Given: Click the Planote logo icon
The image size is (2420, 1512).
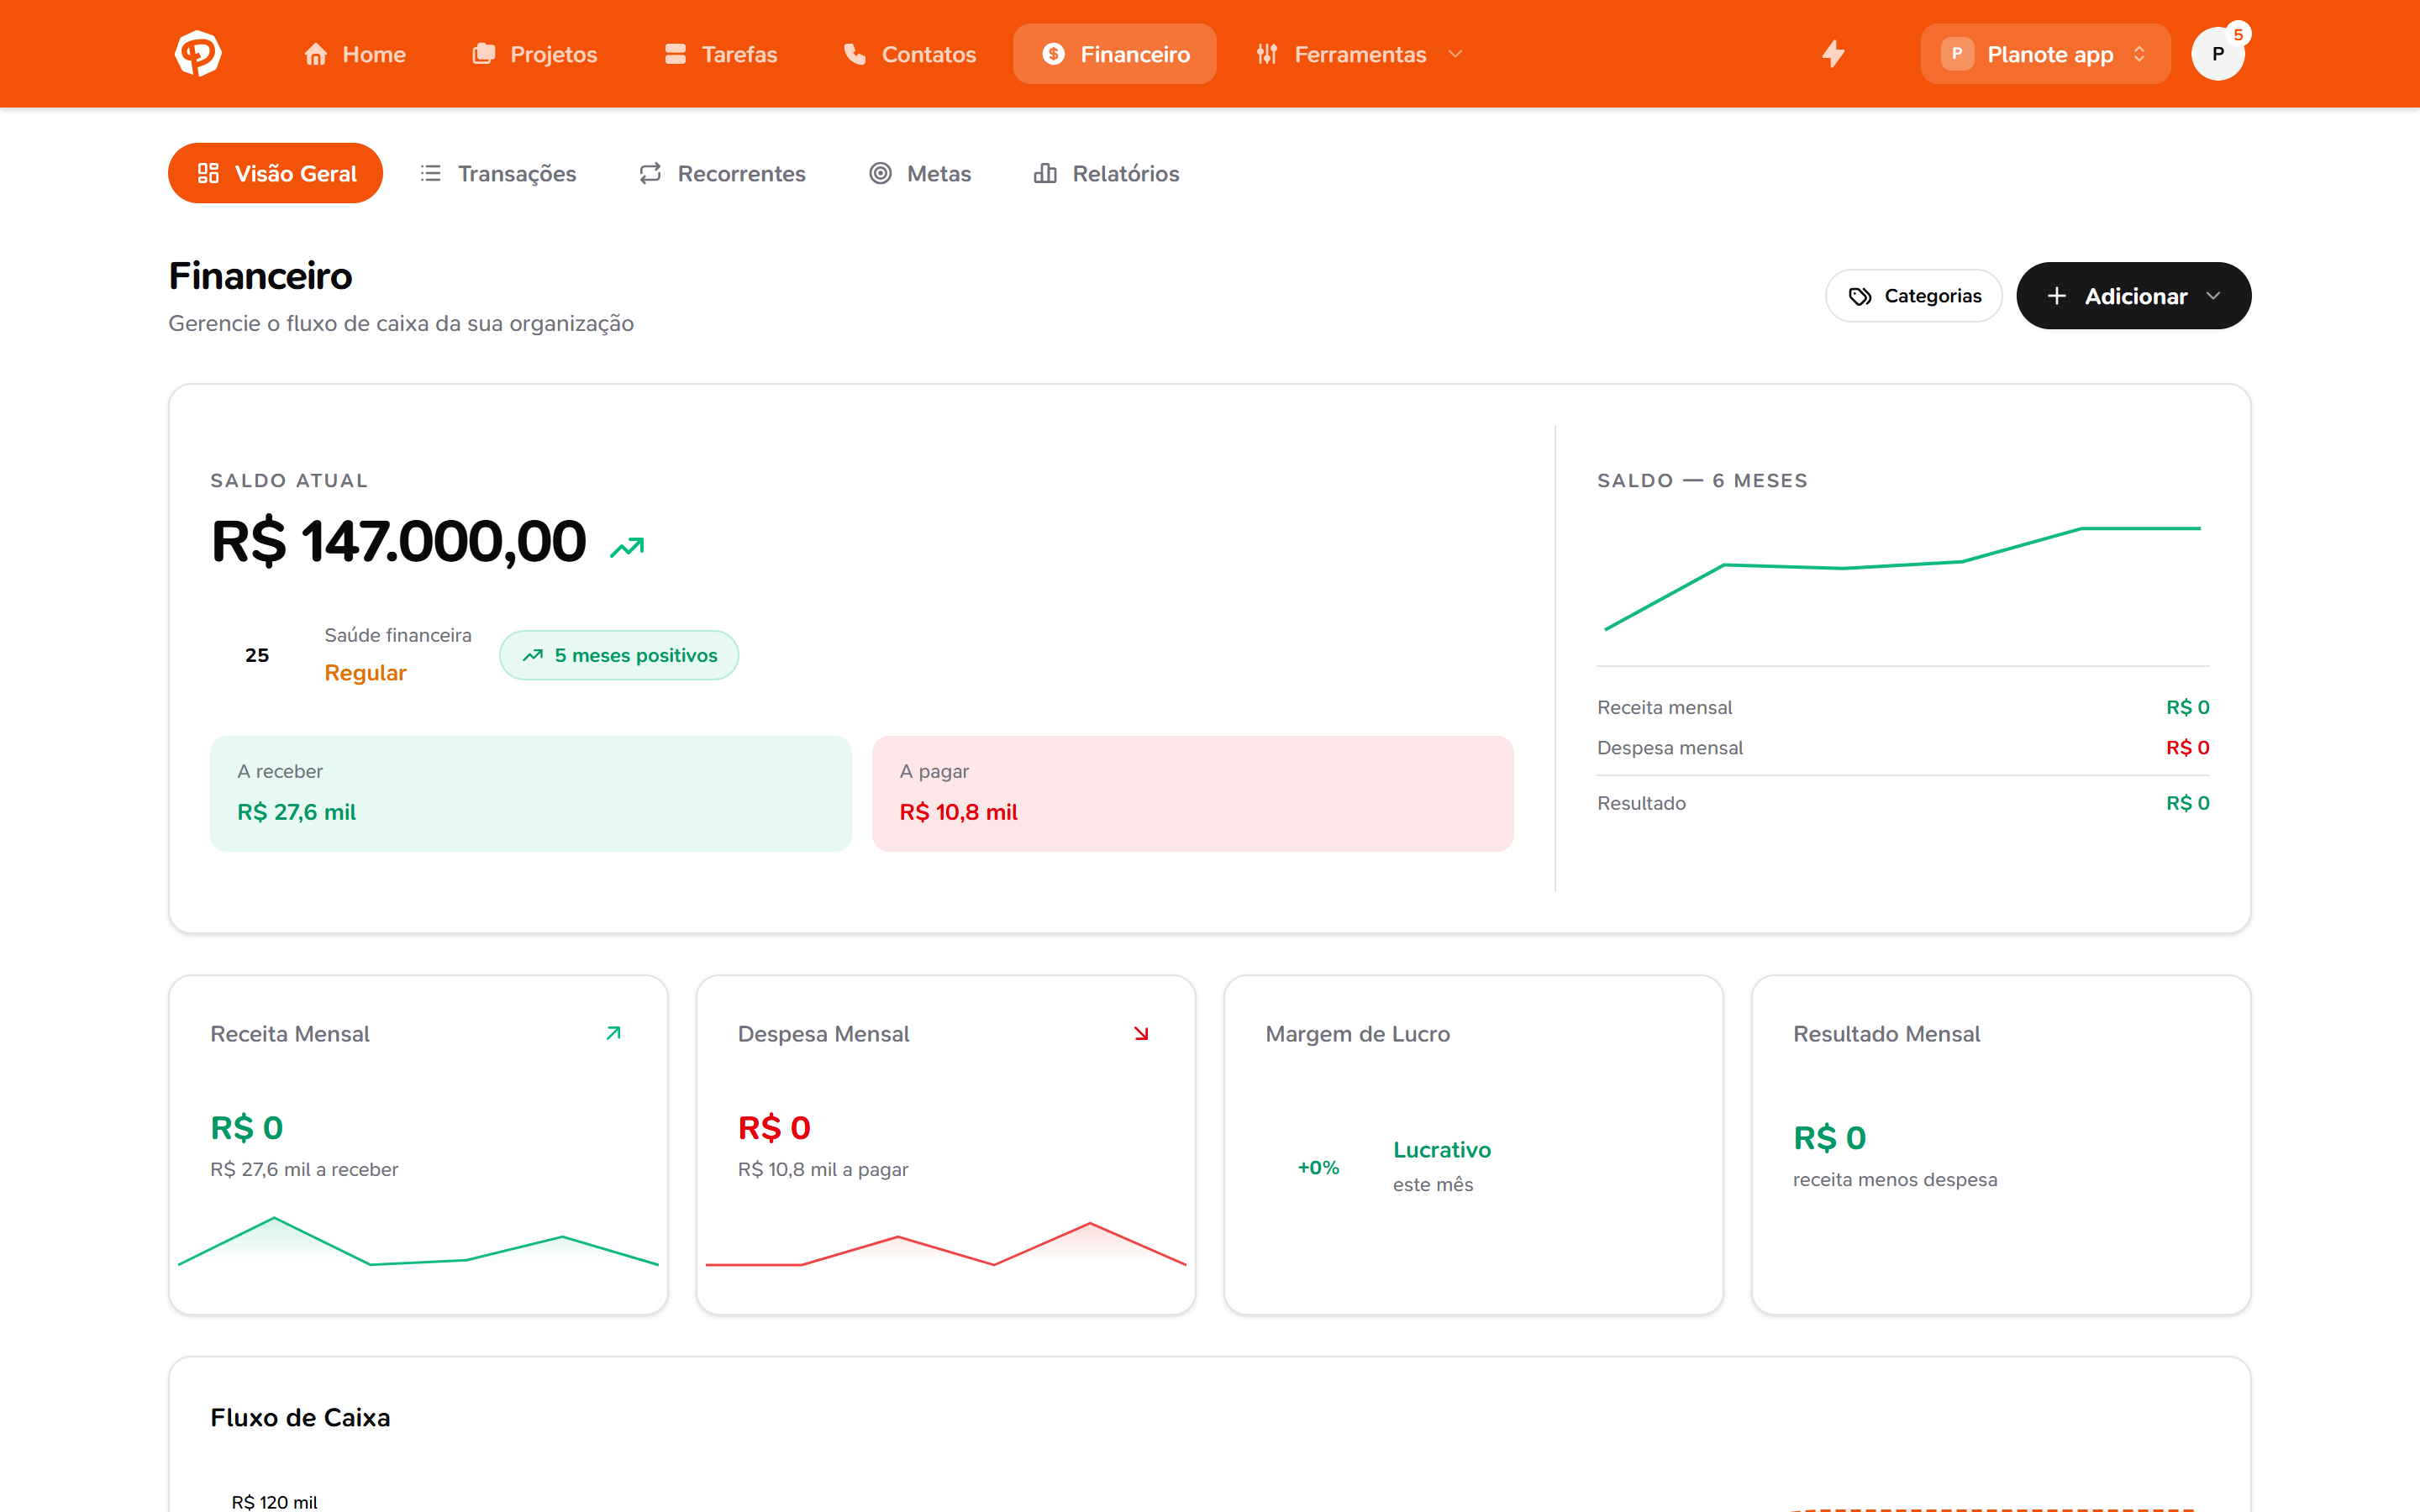Looking at the screenshot, I should 198,54.
